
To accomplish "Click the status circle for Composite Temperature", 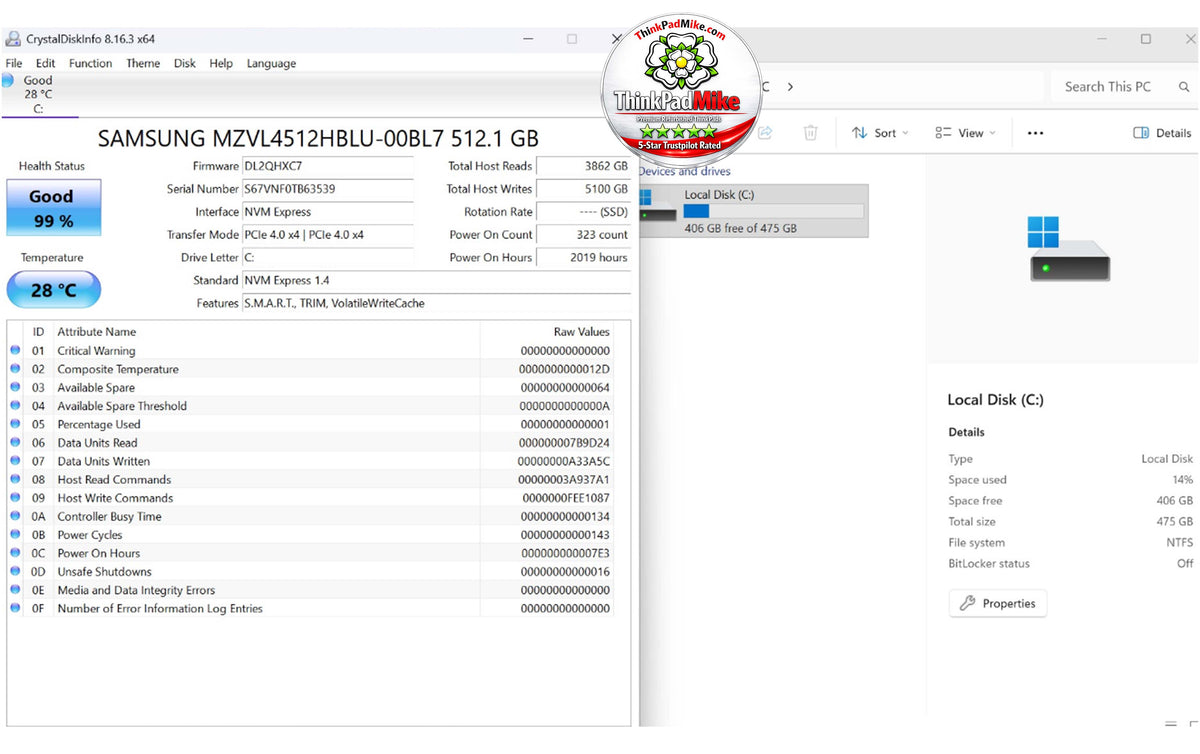I will (15, 369).
